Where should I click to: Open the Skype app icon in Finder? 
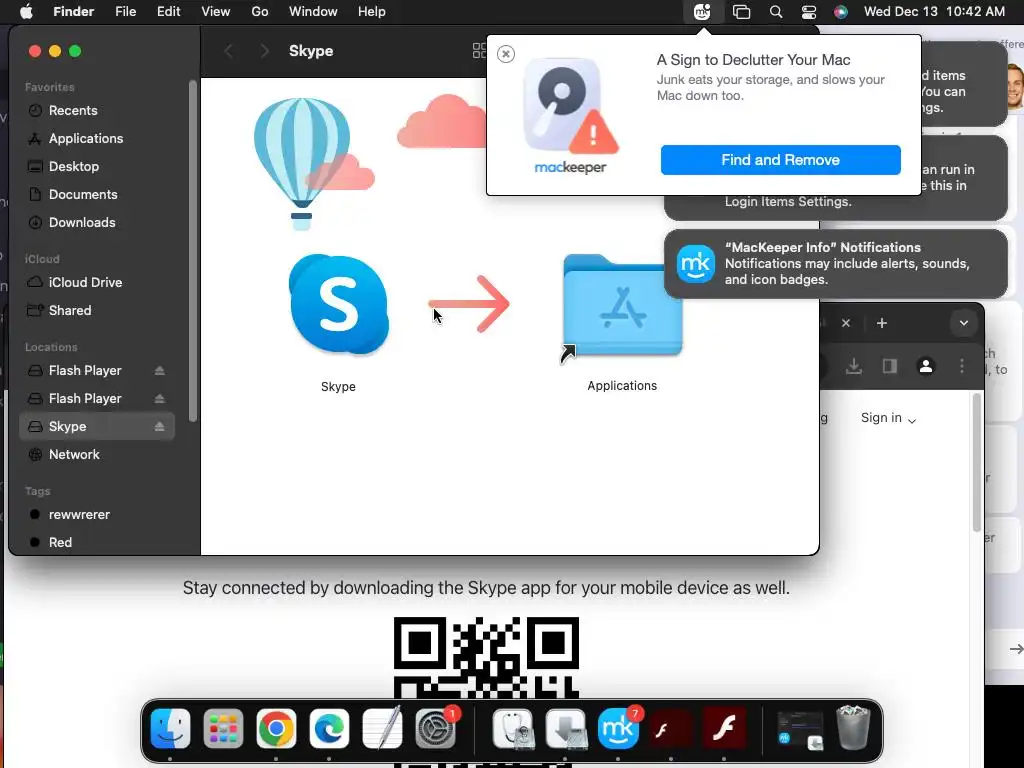[339, 304]
